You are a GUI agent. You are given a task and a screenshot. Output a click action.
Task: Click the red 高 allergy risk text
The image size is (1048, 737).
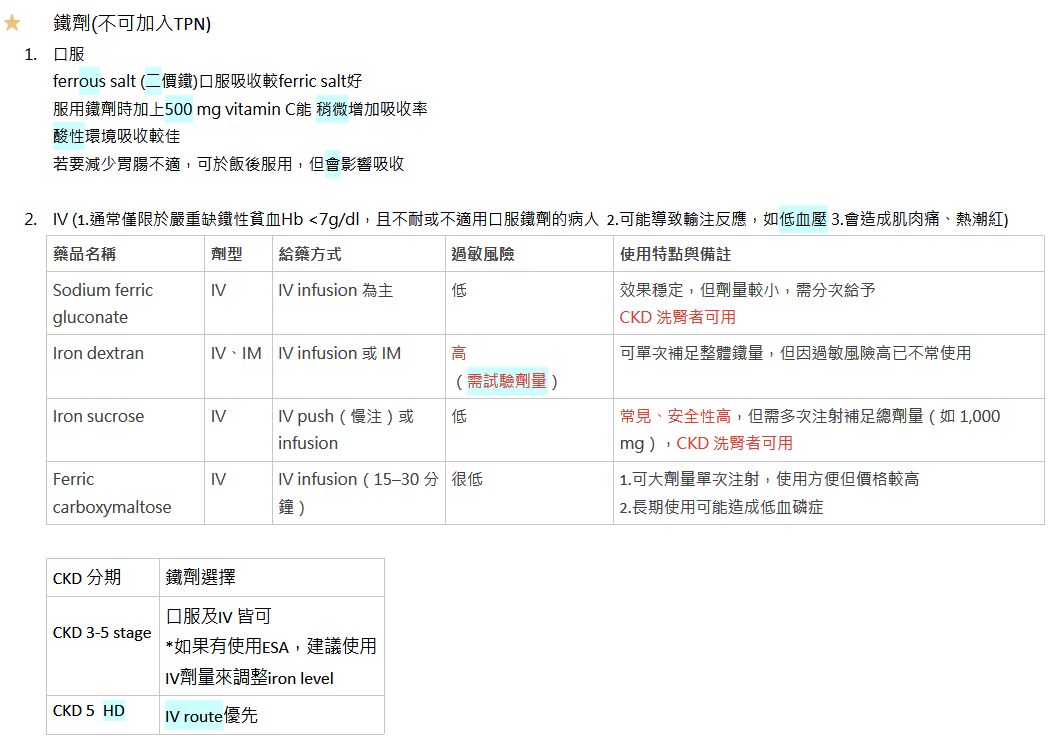point(459,353)
